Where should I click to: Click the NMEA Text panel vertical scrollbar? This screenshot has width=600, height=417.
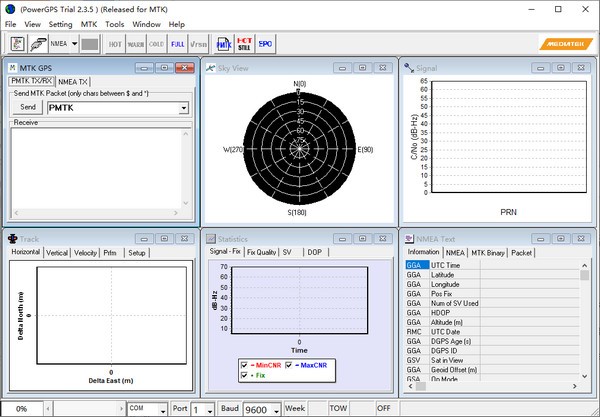point(586,320)
